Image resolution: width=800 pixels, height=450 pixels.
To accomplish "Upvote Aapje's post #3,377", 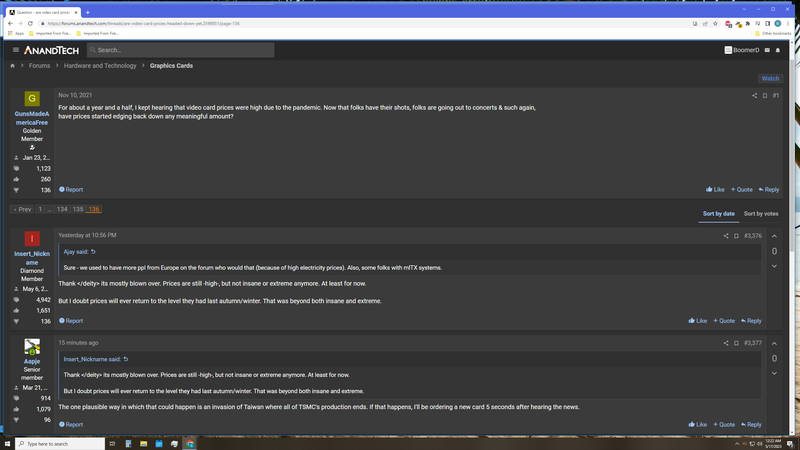I will click(774, 343).
